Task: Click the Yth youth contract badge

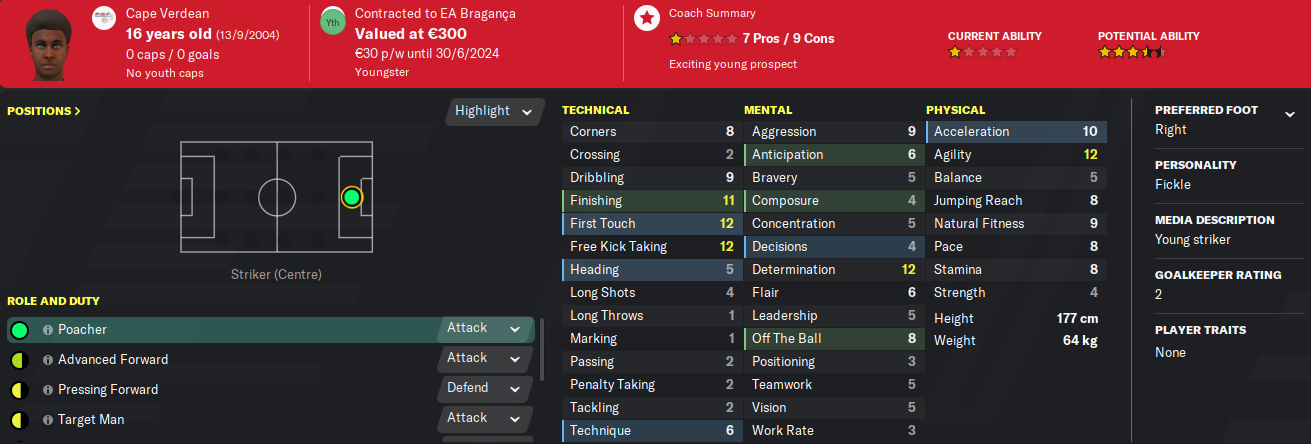Action: (x=332, y=21)
